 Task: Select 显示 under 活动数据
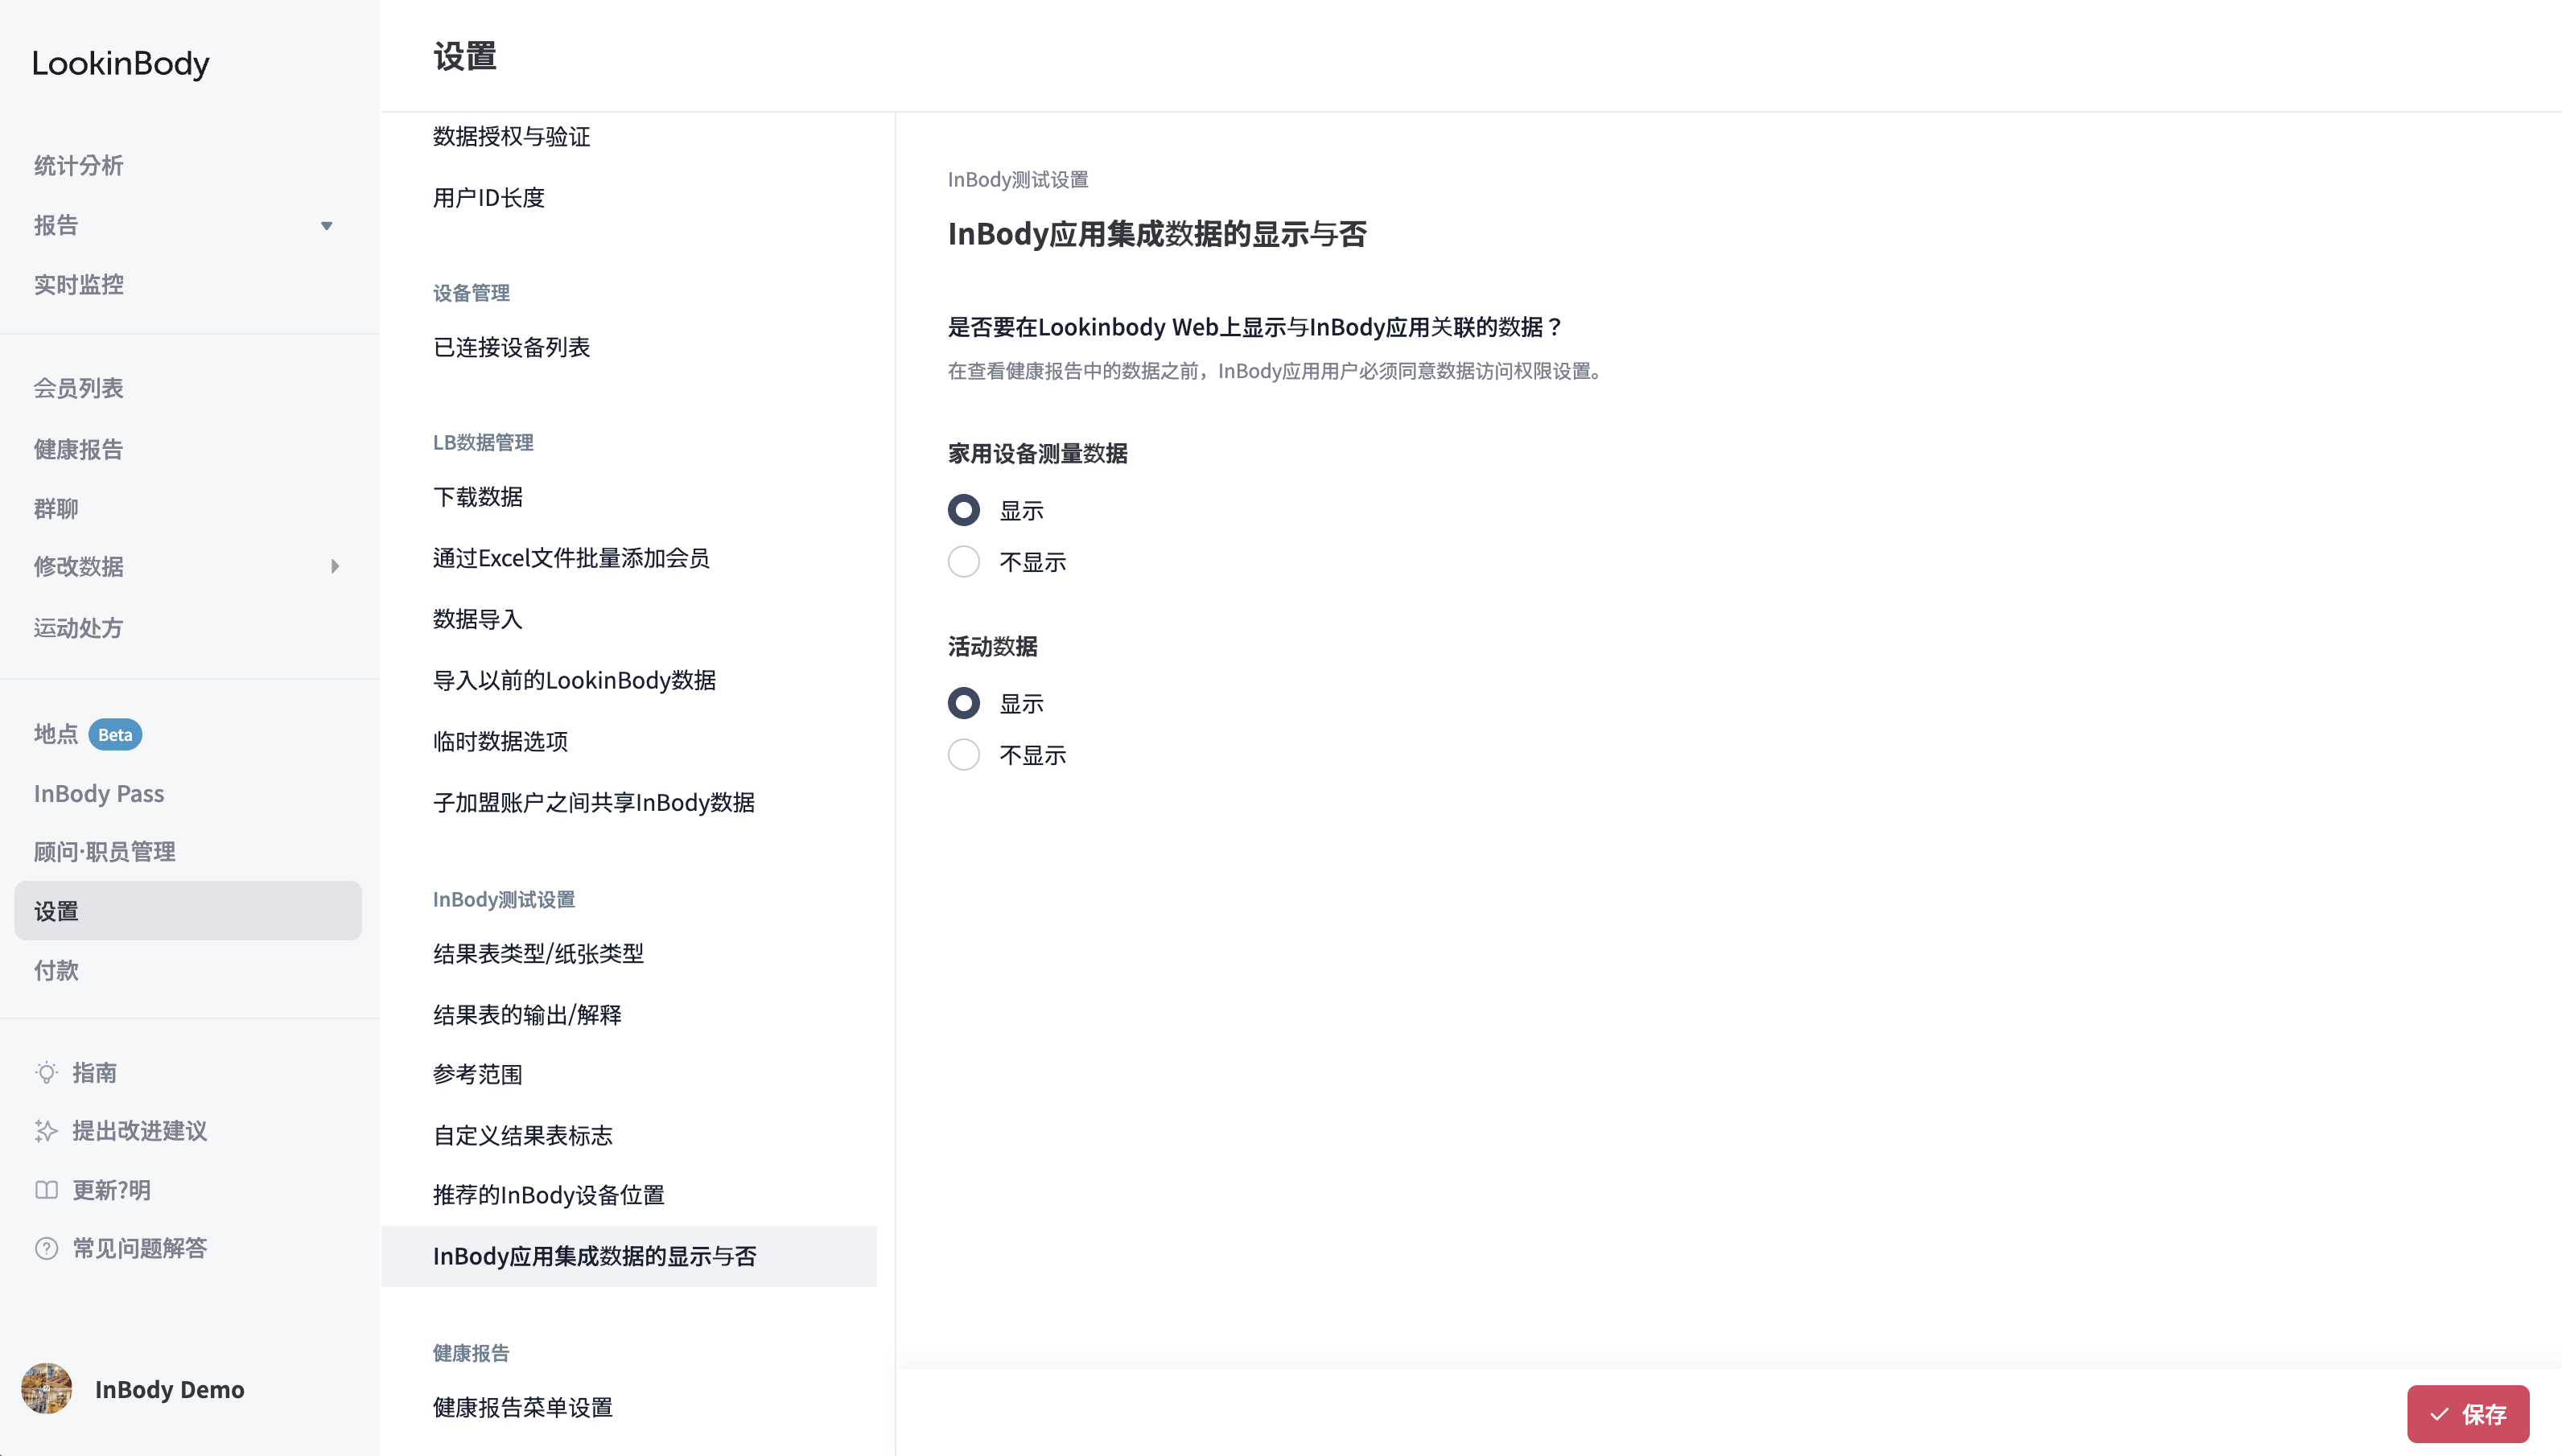tap(964, 704)
